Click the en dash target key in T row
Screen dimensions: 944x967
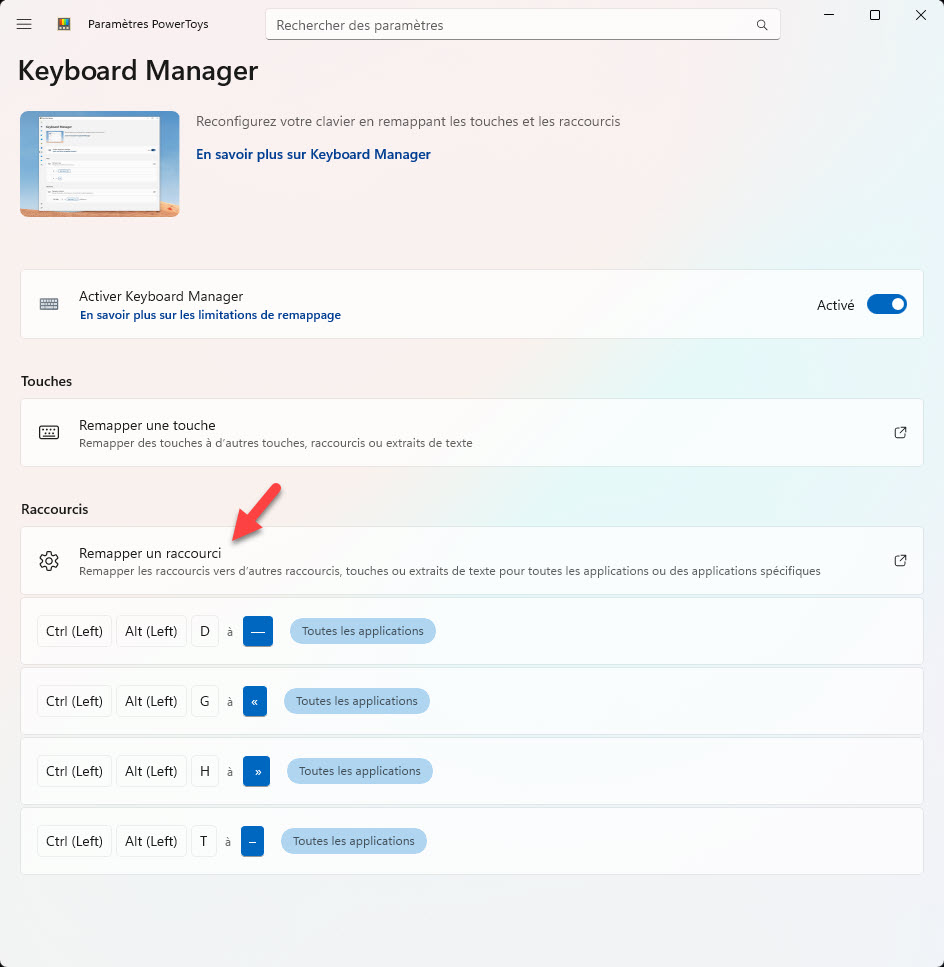pos(252,841)
